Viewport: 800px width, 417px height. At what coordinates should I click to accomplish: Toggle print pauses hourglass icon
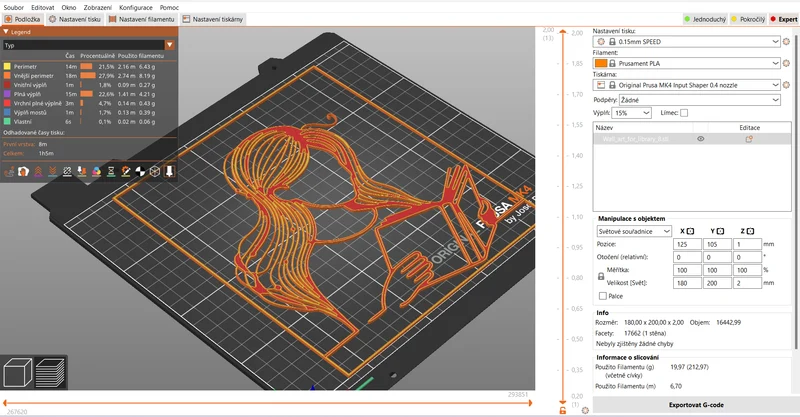coord(111,171)
